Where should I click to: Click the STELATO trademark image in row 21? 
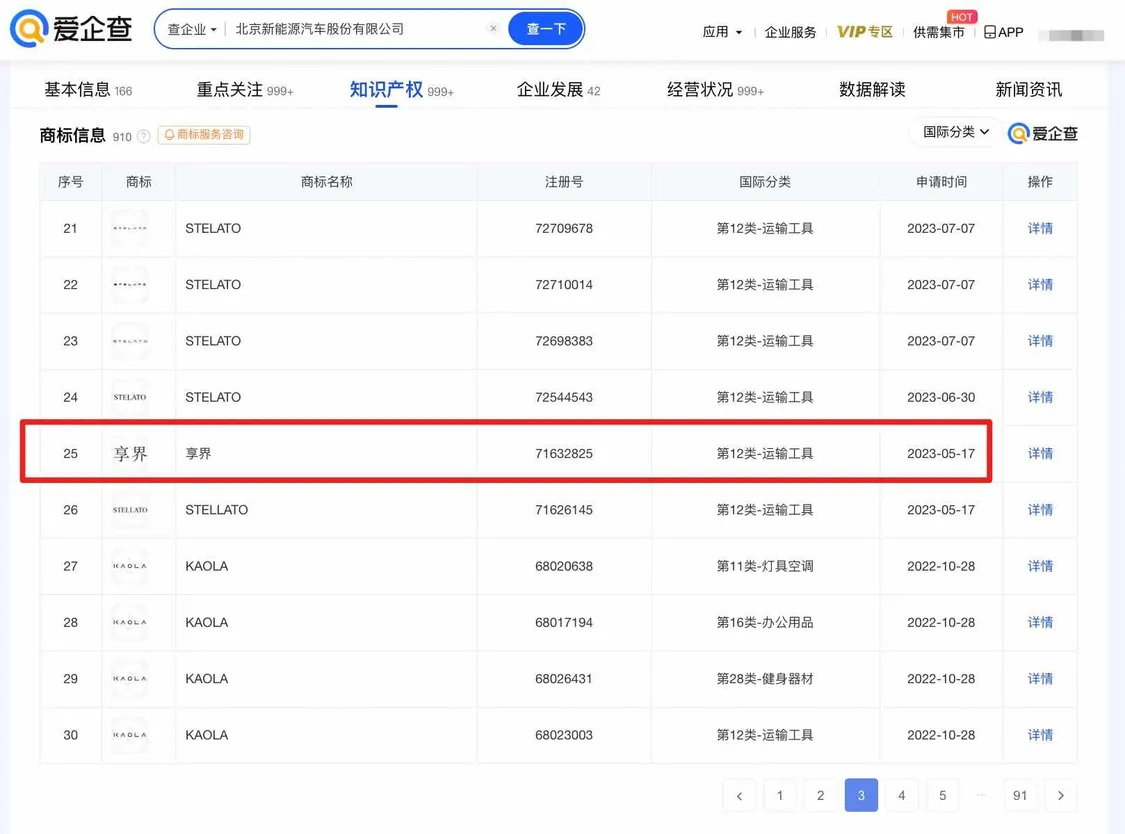130,228
